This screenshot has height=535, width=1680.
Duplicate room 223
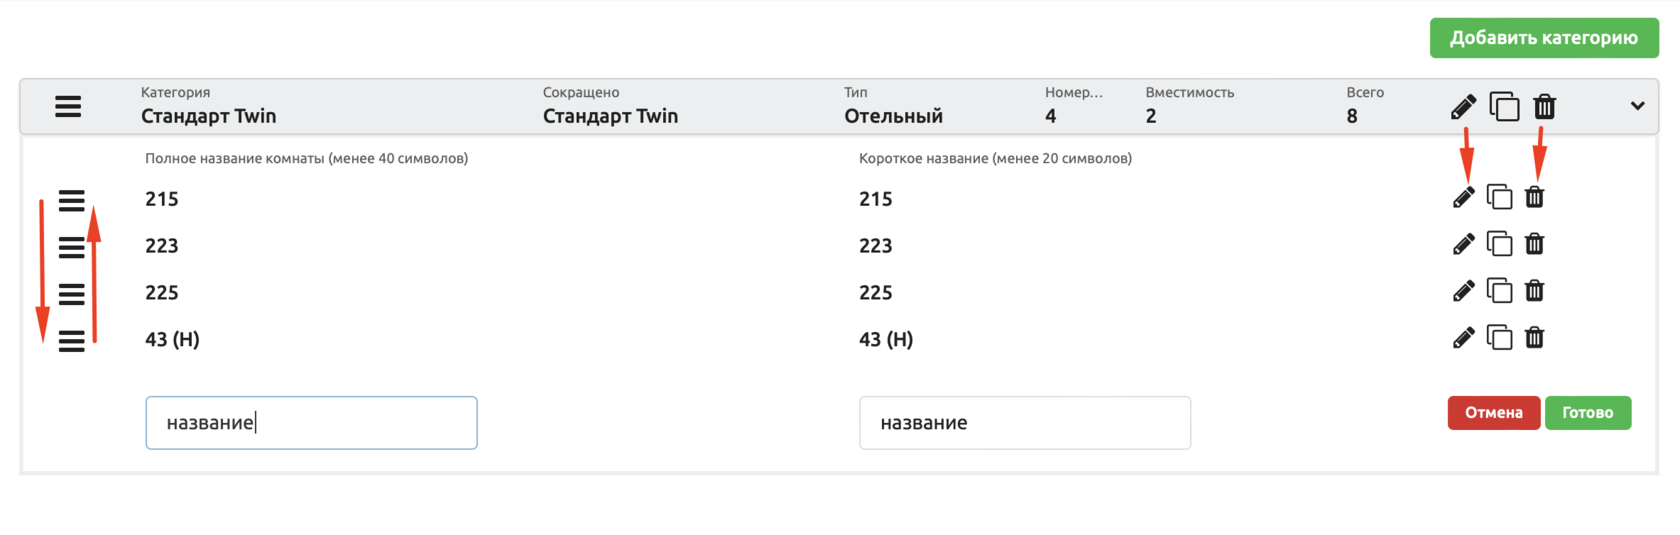coord(1499,243)
